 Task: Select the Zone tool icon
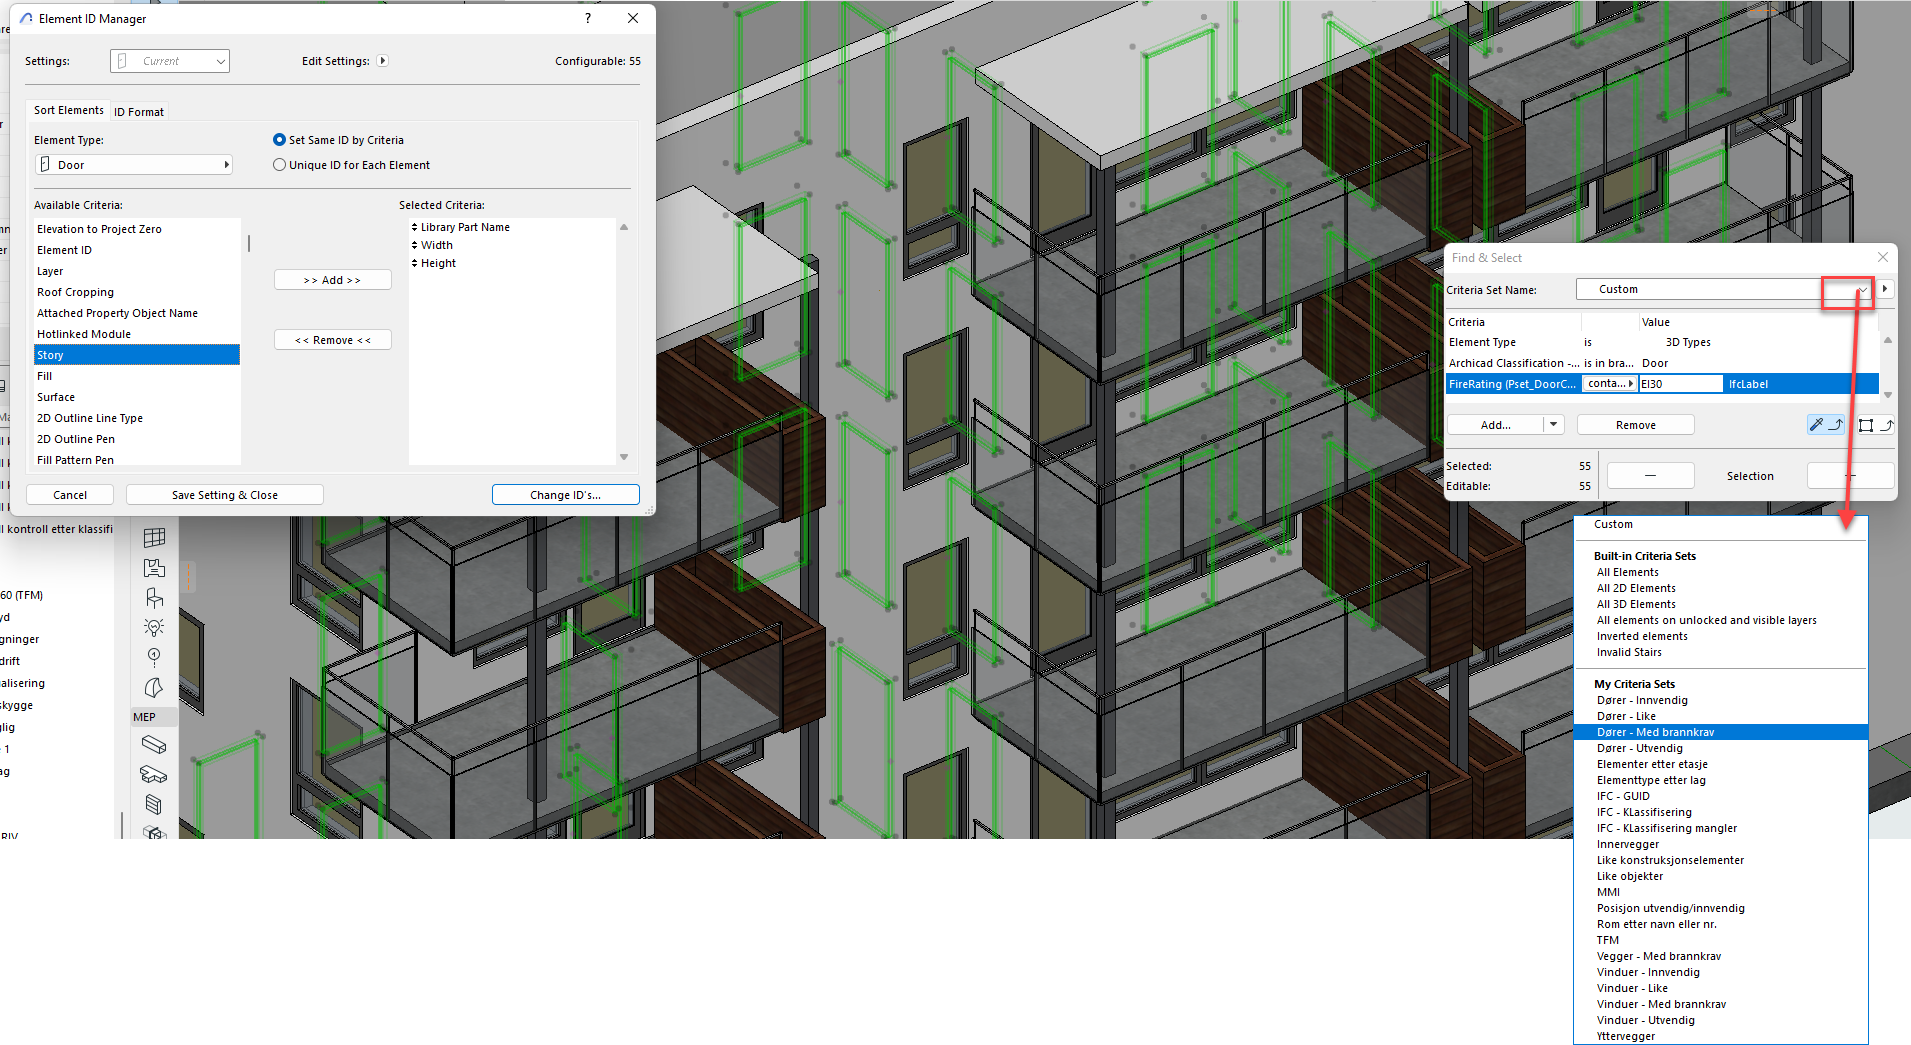click(x=154, y=568)
